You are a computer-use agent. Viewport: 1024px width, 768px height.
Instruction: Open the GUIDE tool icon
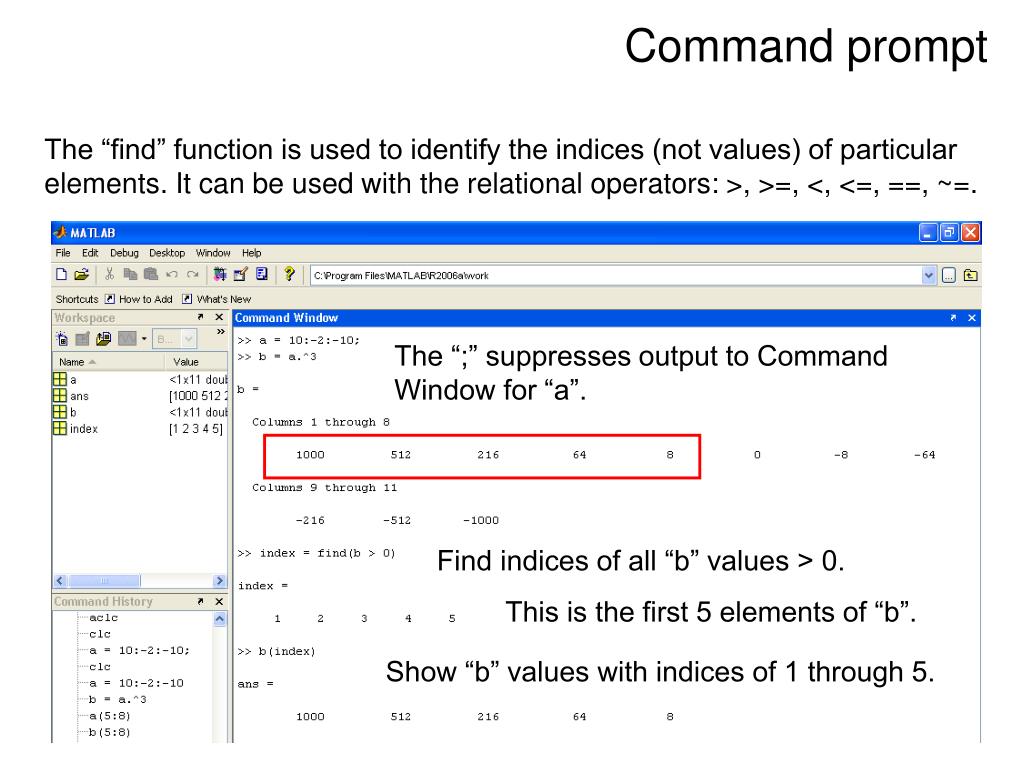pyautogui.click(x=240, y=275)
